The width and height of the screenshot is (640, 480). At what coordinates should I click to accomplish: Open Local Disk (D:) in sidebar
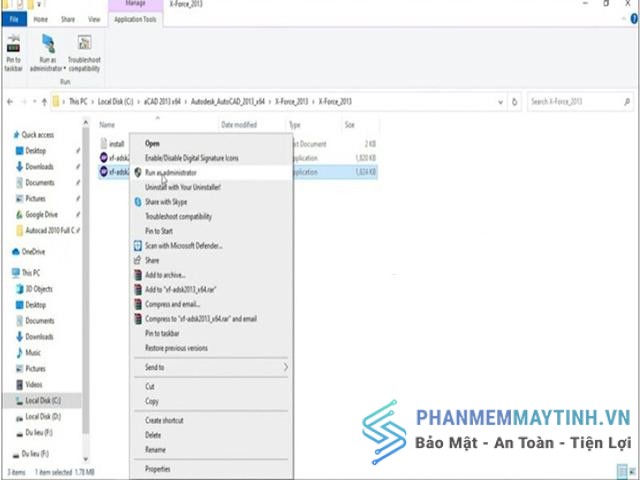click(x=38, y=417)
